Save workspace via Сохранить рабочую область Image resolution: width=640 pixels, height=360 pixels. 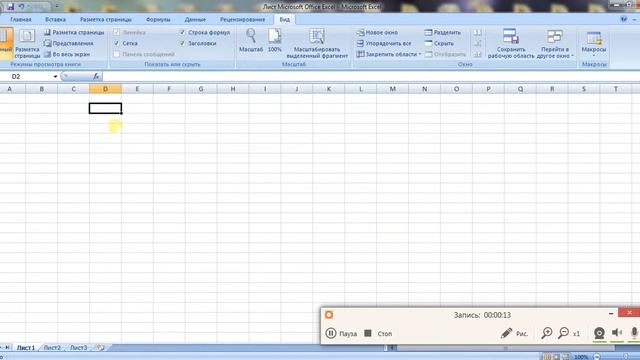[511, 43]
